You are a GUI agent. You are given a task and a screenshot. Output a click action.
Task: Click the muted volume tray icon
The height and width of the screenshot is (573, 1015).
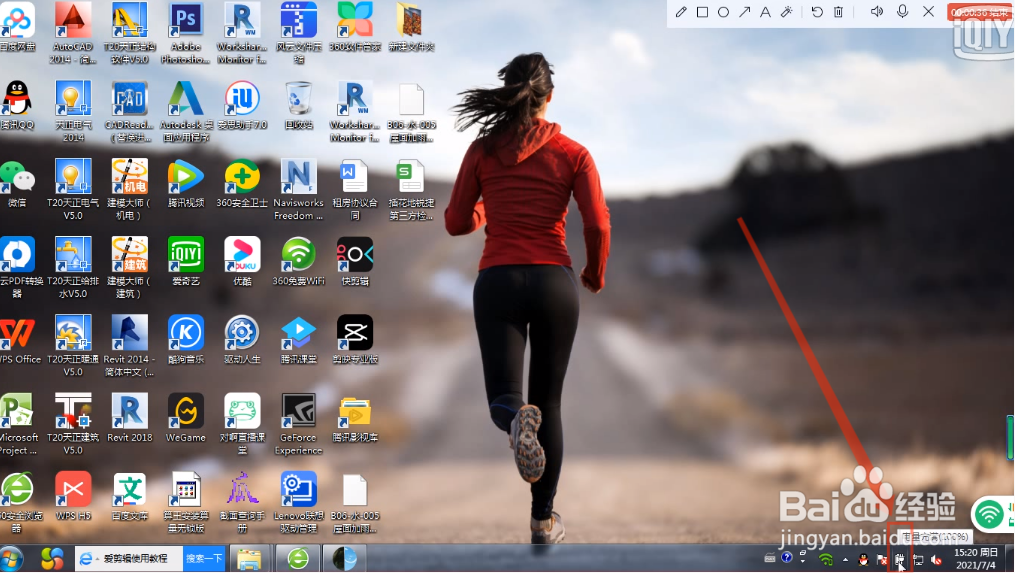pos(936,559)
